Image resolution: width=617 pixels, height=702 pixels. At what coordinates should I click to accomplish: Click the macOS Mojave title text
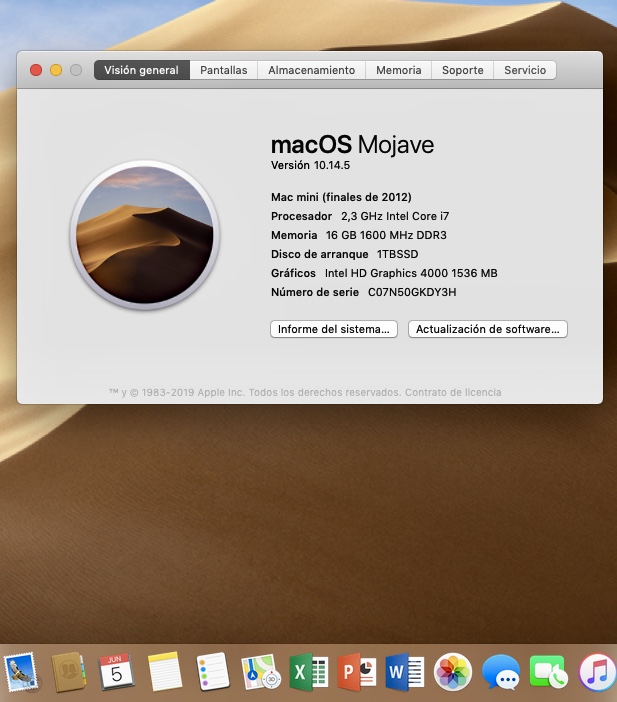[x=352, y=145]
